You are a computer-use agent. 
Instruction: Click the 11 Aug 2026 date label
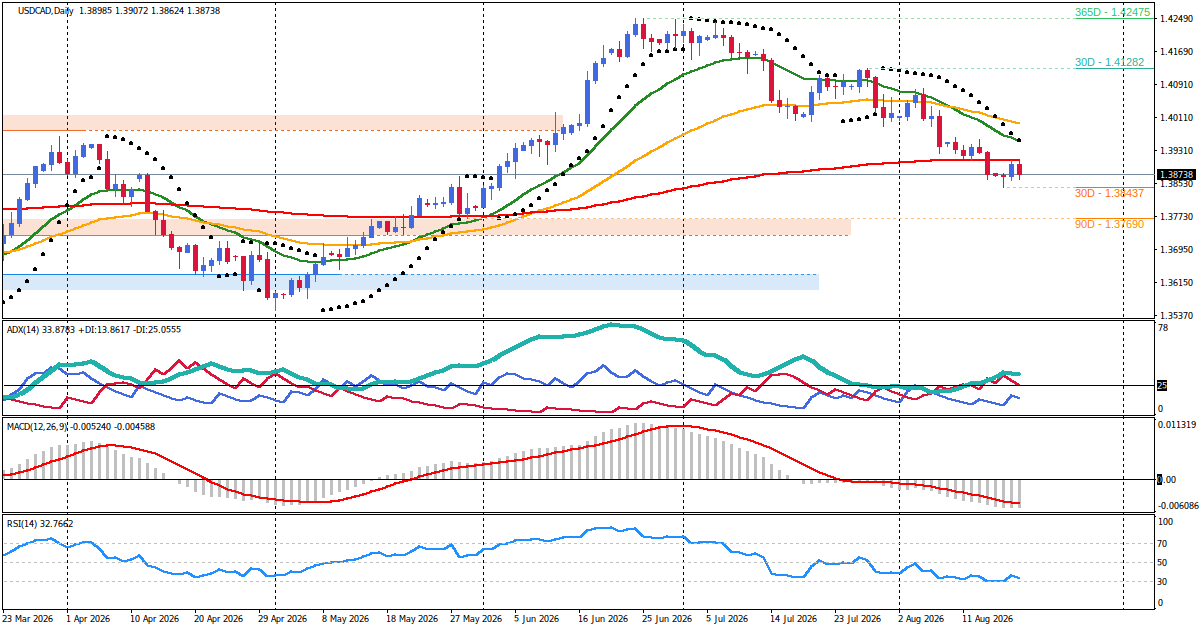(x=986, y=620)
